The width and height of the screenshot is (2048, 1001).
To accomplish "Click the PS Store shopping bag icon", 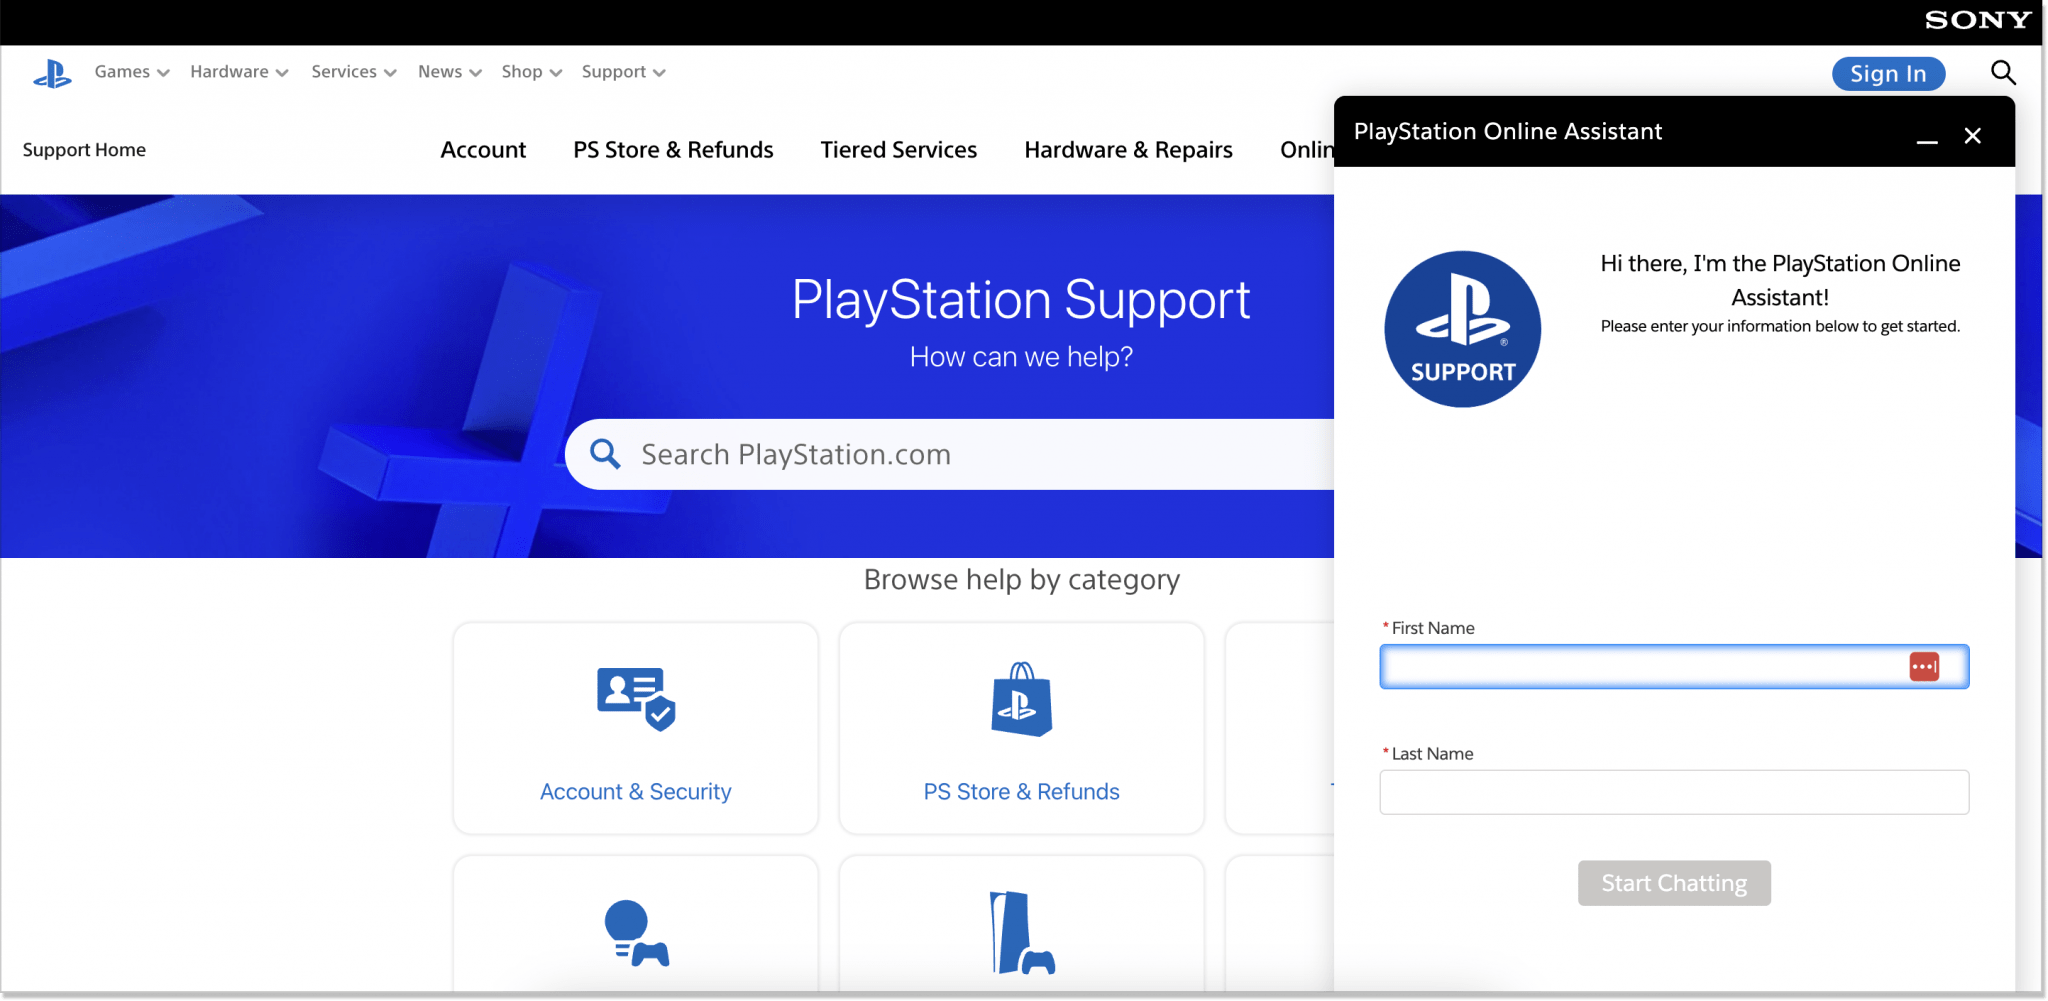I will pyautogui.click(x=1020, y=700).
